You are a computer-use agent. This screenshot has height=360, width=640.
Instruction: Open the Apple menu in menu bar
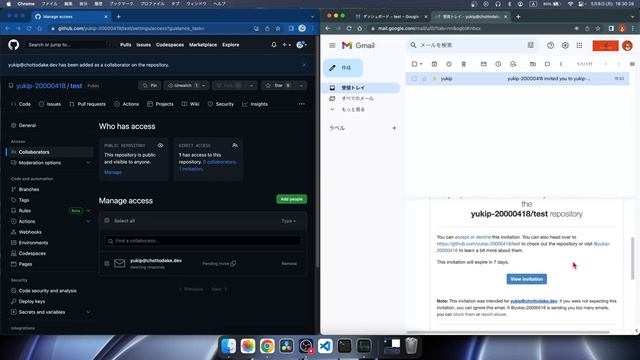tap(8, 4)
